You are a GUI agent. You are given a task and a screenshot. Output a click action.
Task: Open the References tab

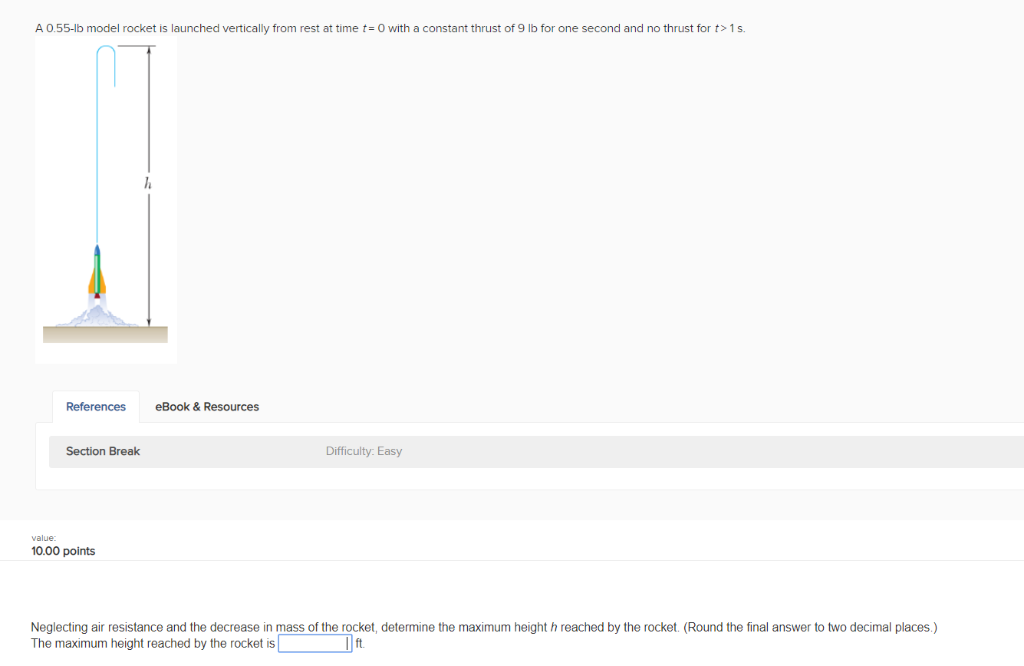(x=95, y=406)
